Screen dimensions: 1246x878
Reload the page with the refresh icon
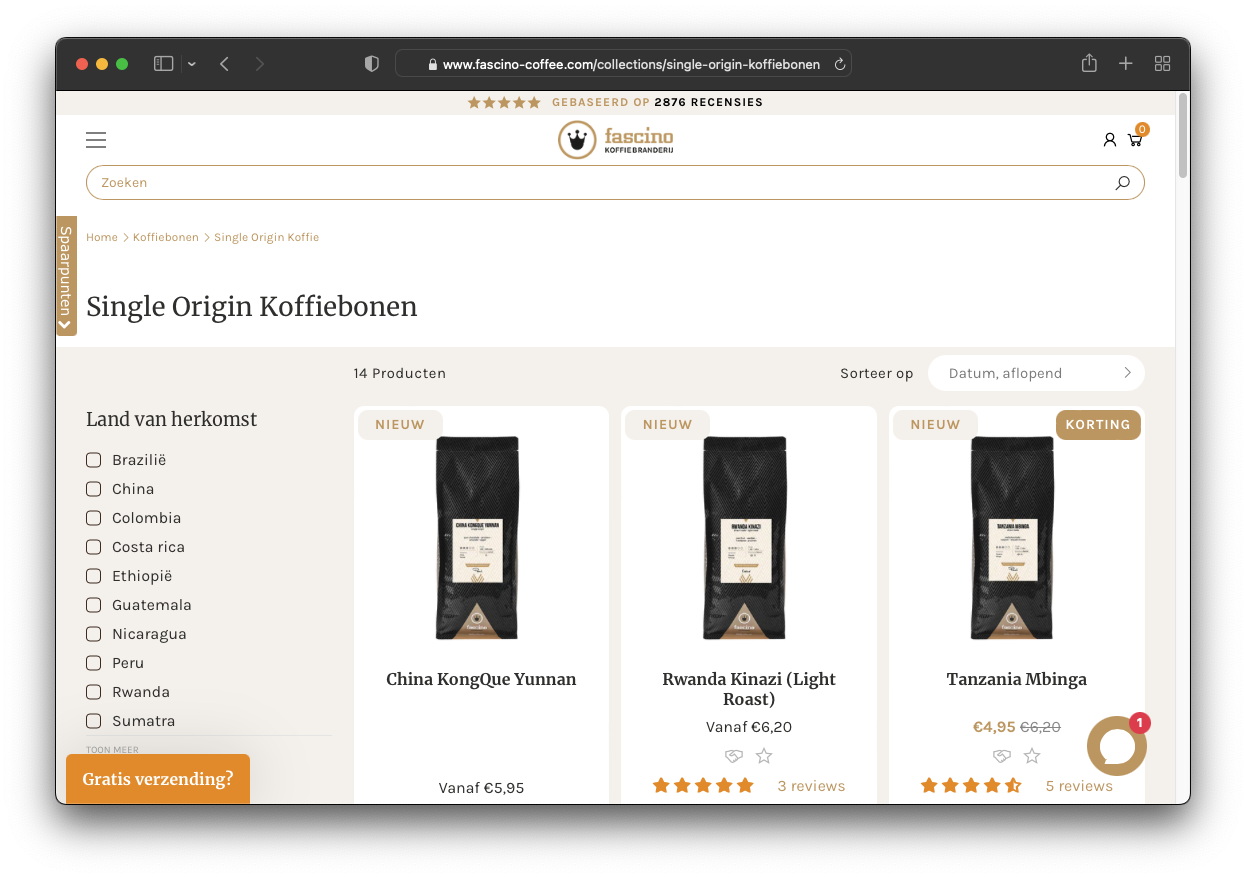click(840, 64)
